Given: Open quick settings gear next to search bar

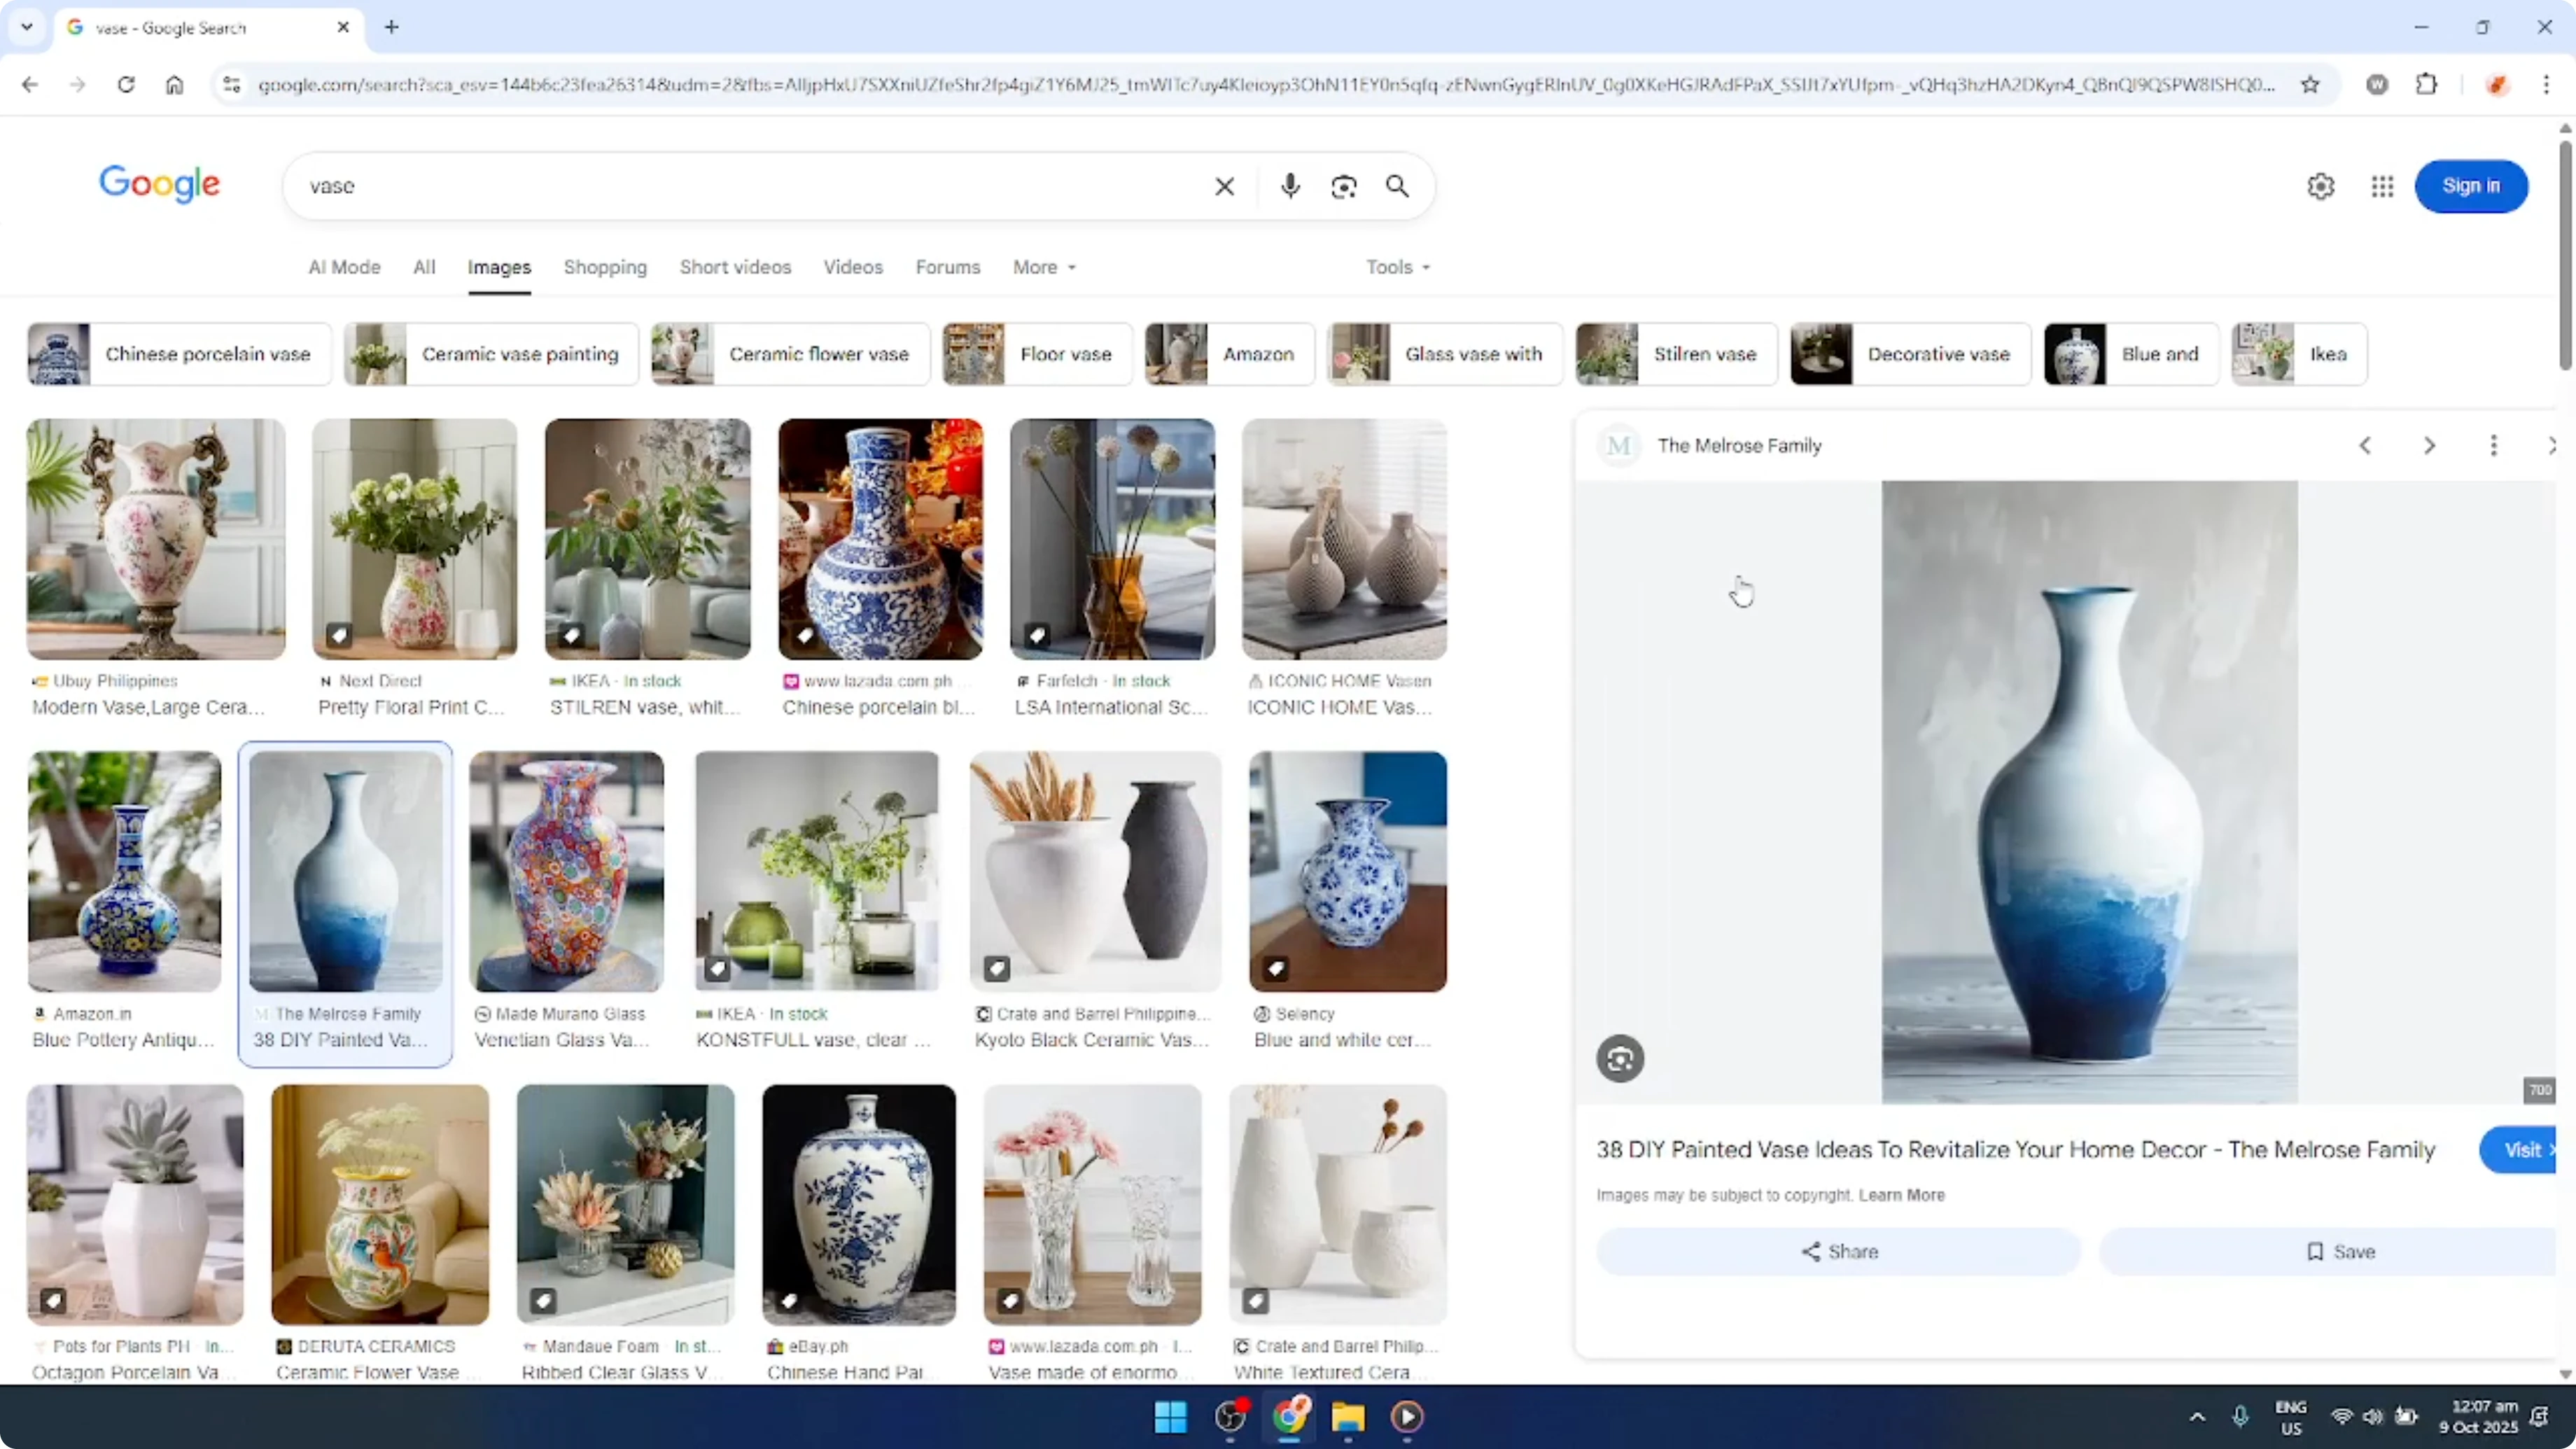Looking at the screenshot, I should tap(2321, 186).
